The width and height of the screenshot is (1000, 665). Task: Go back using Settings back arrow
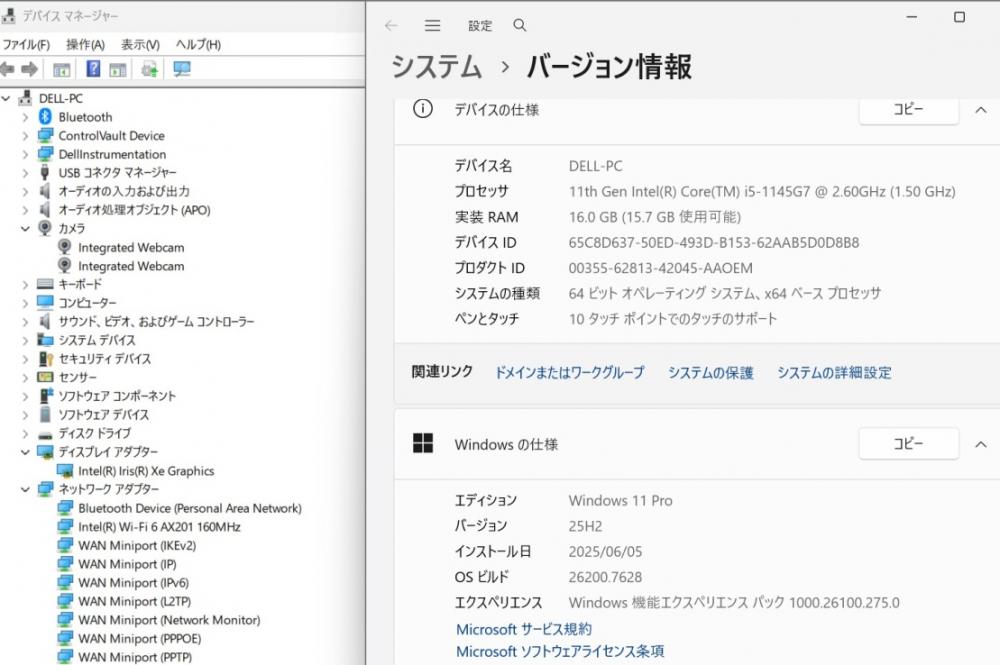click(x=391, y=26)
